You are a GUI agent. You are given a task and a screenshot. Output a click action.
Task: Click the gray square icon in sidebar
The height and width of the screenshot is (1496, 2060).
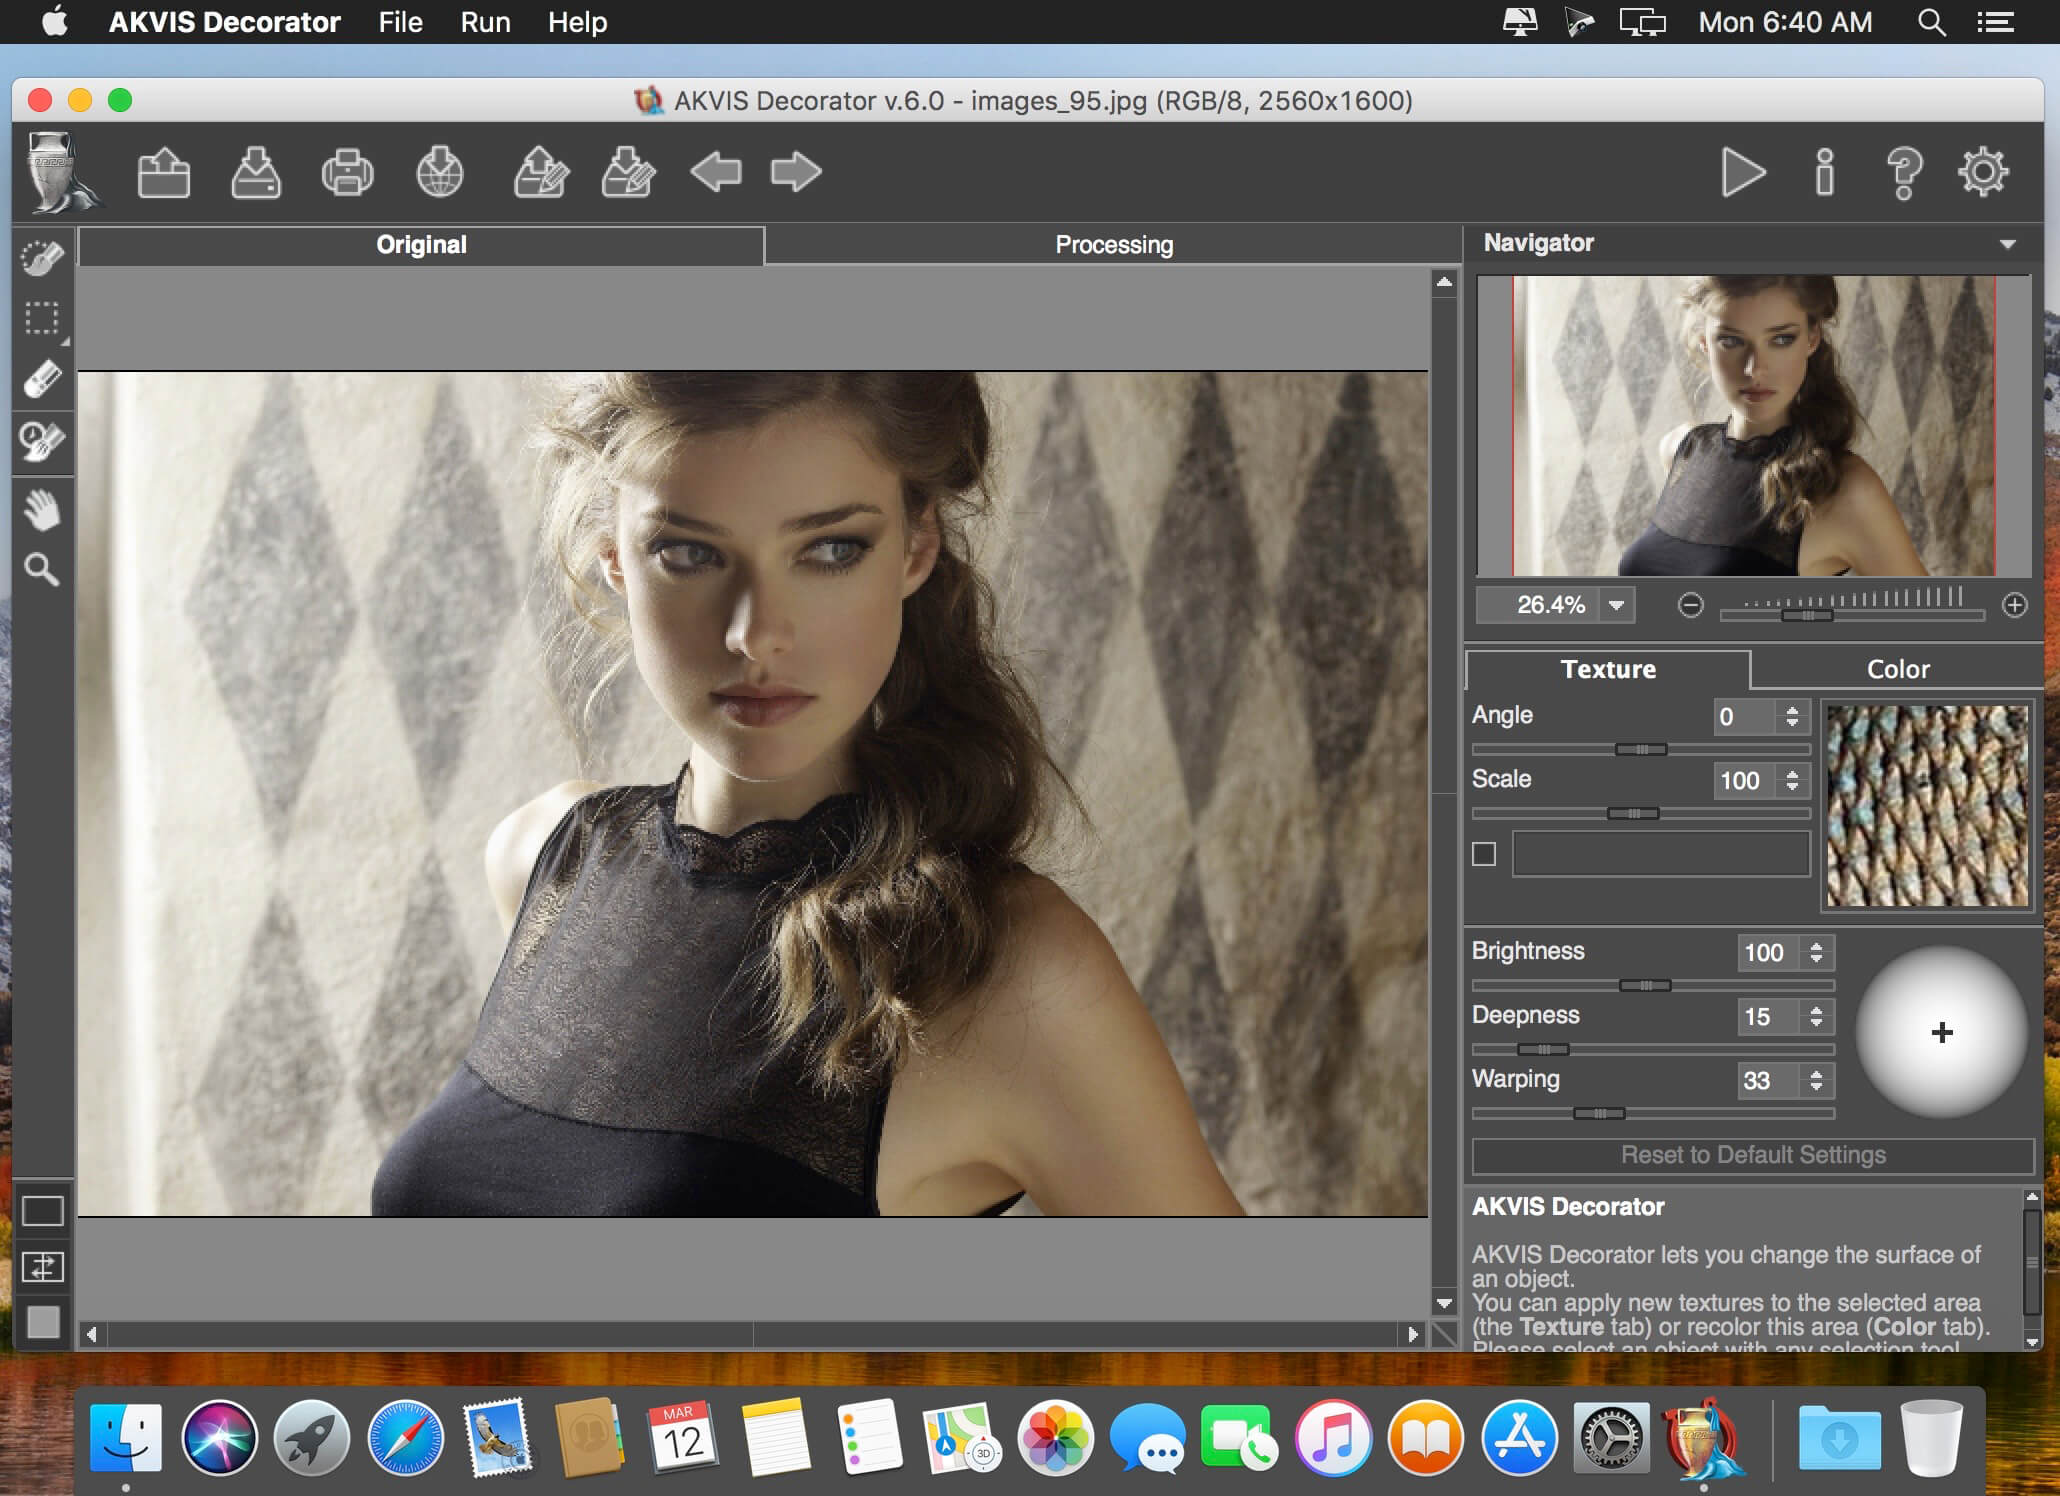coord(43,1322)
